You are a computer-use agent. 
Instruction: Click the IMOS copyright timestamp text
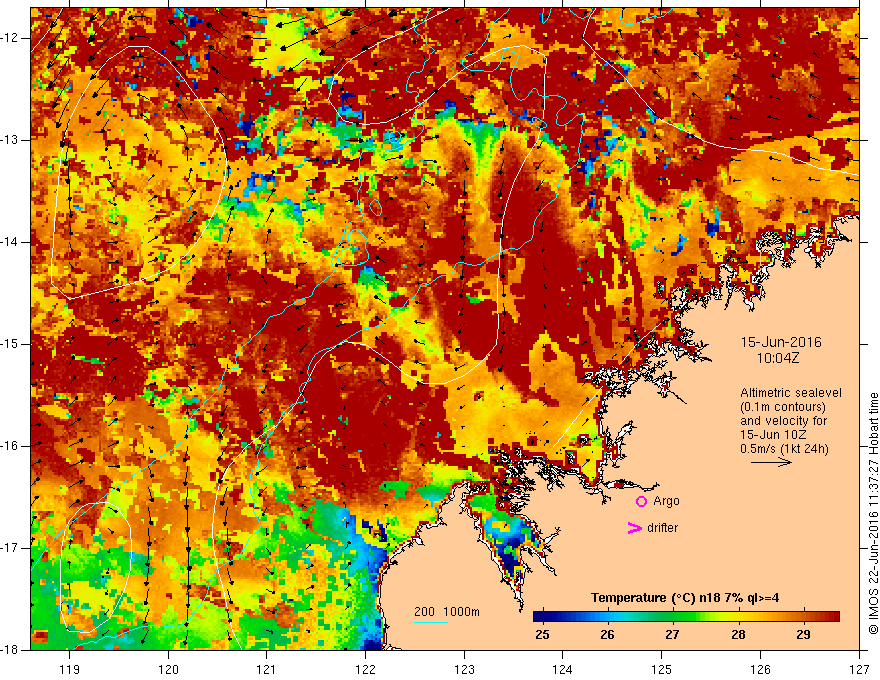pos(873,514)
